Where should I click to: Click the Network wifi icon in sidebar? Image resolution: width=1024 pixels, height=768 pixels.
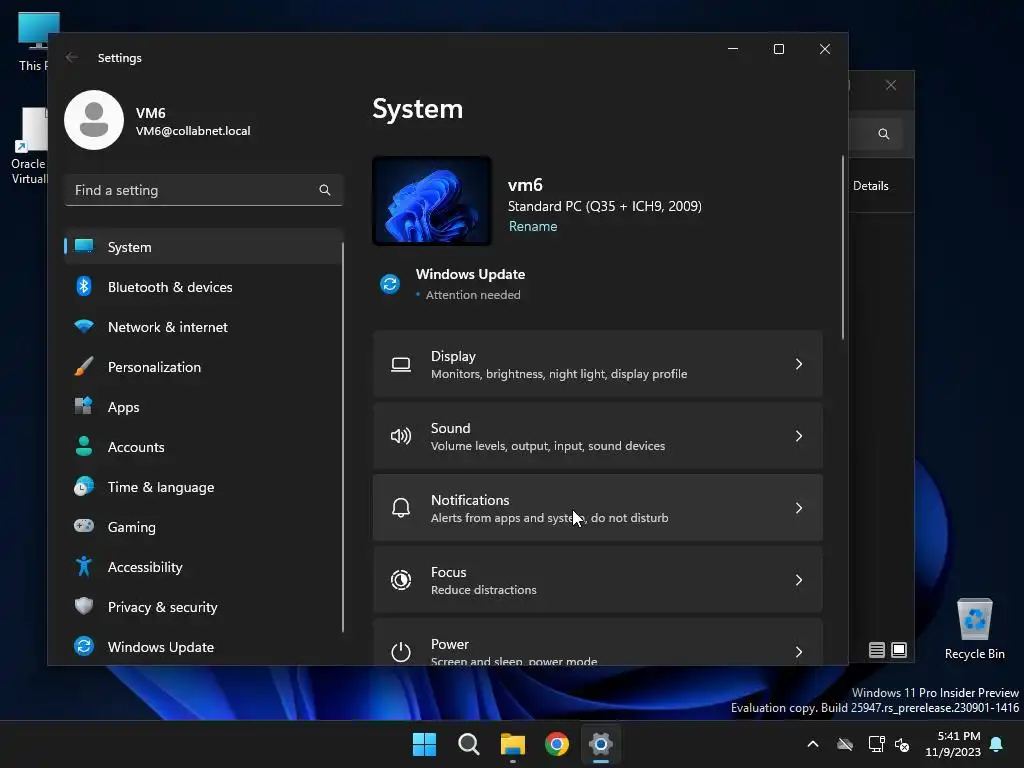point(84,326)
